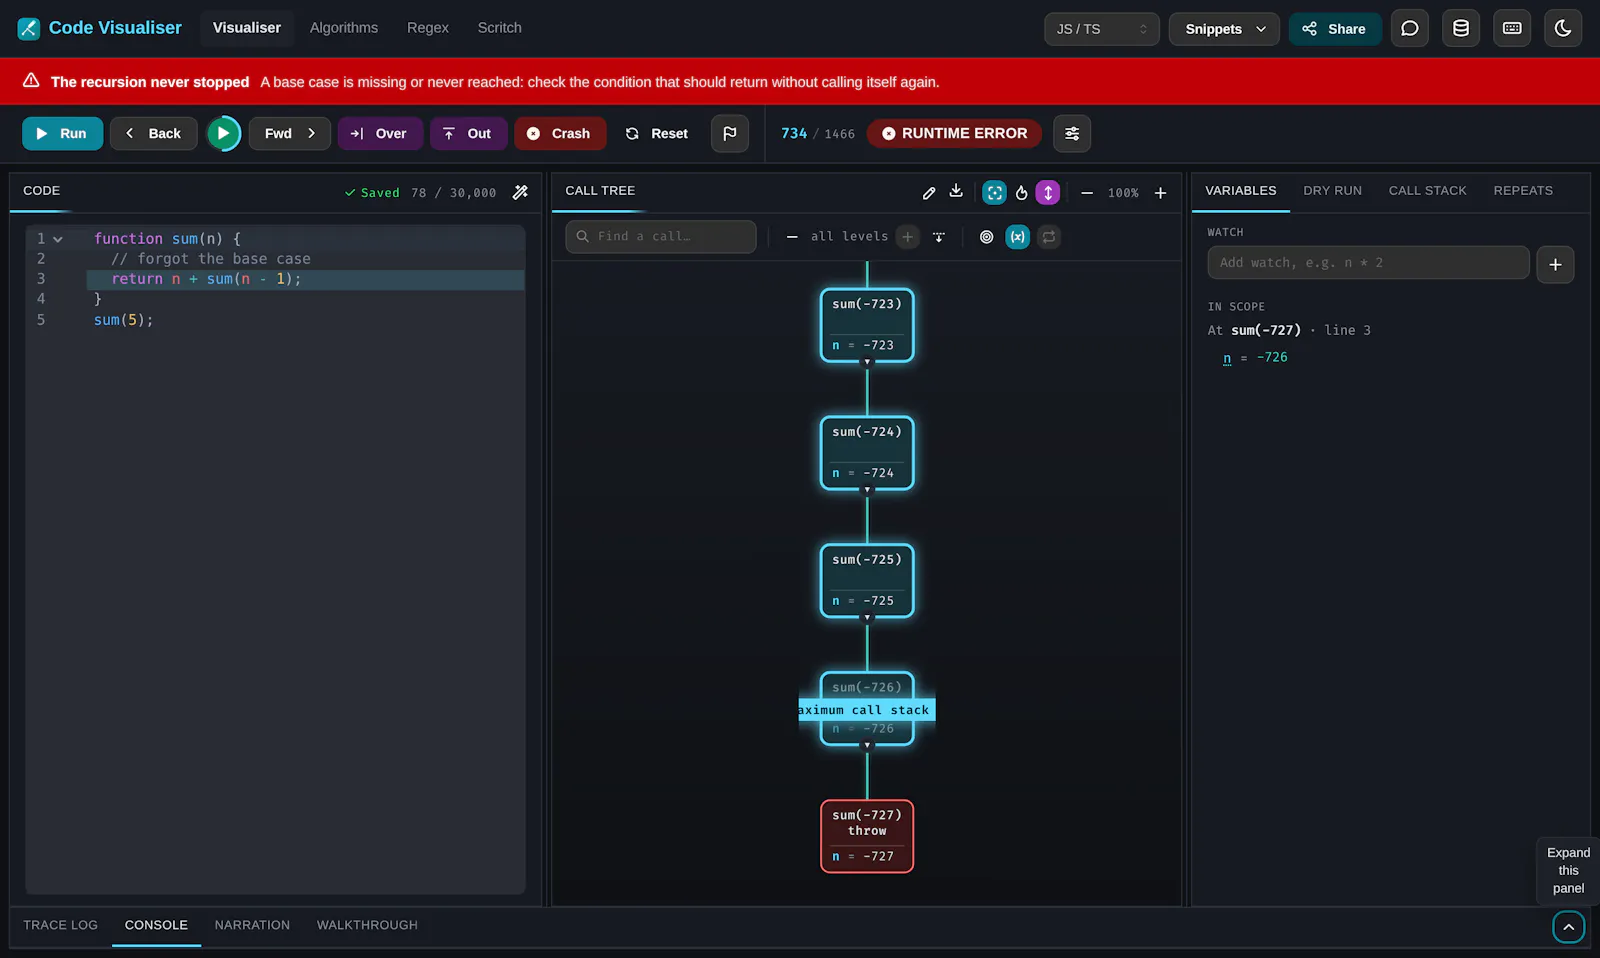Switch to the Regex tab
Viewport: 1600px width, 958px height.
pos(428,28)
